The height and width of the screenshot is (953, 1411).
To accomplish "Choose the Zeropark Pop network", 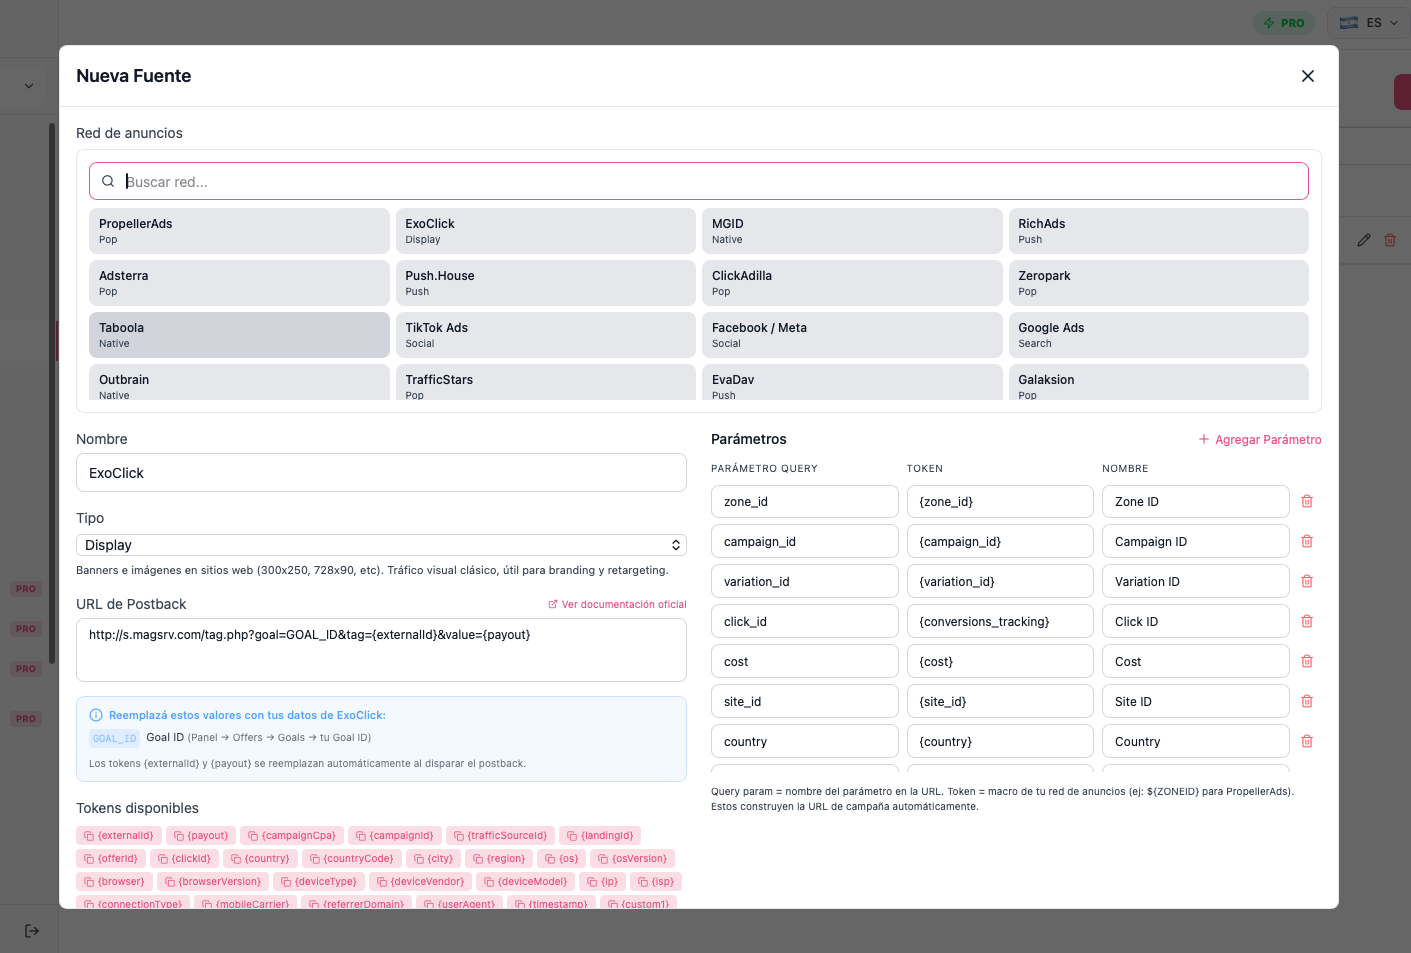I will pos(1159,283).
